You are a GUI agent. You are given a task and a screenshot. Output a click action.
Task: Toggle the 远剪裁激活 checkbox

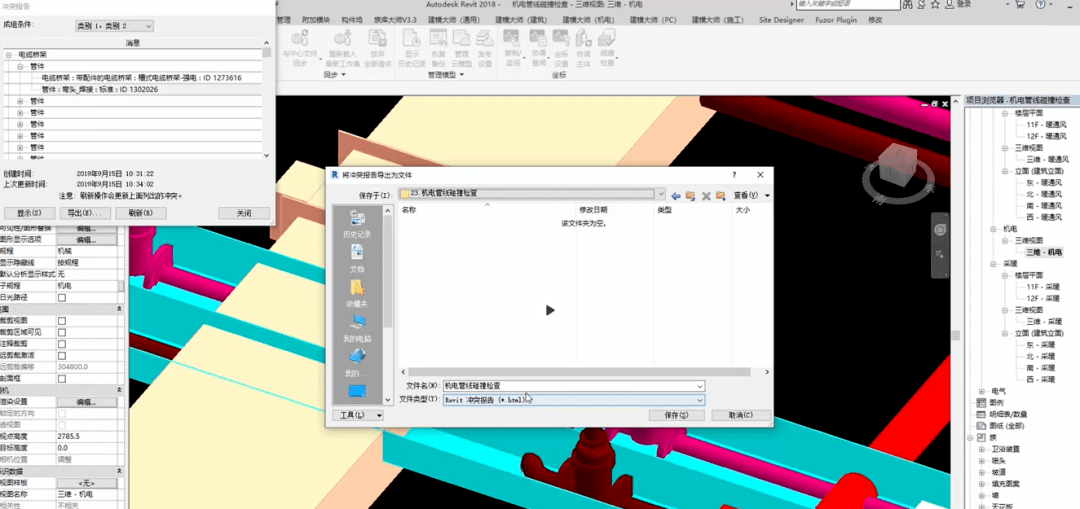point(62,355)
